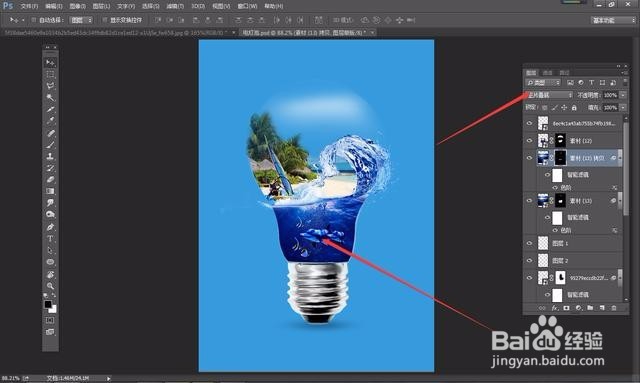
Task: Click the background color swatch
Action: (x=53, y=310)
